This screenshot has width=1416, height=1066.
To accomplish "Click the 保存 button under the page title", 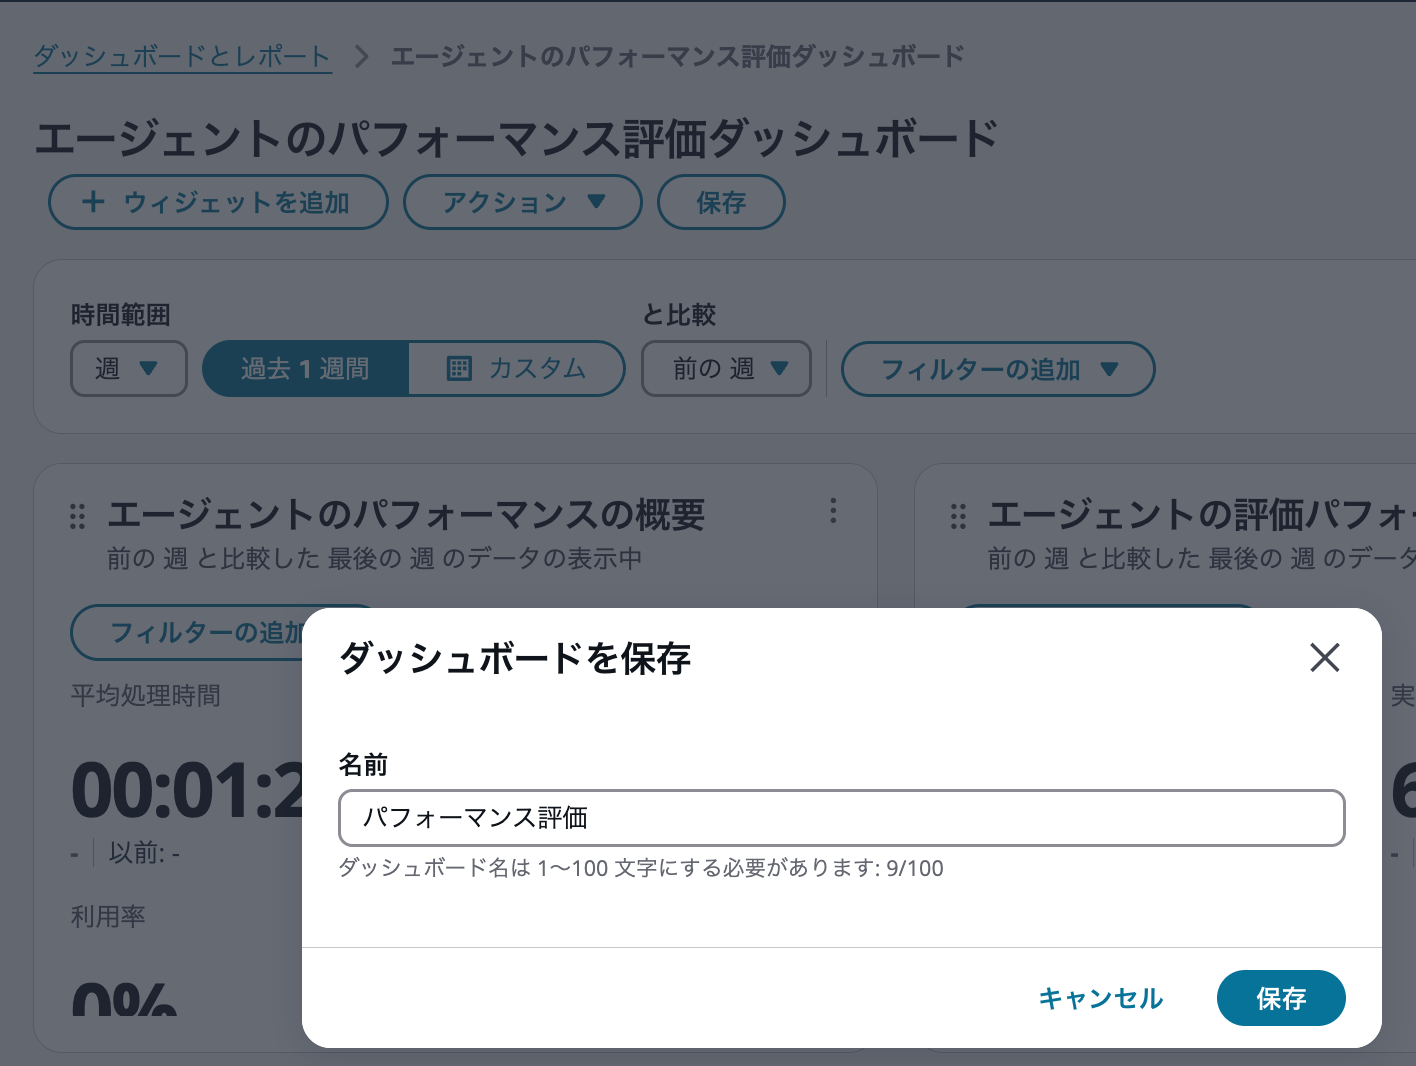I will click(x=721, y=202).
